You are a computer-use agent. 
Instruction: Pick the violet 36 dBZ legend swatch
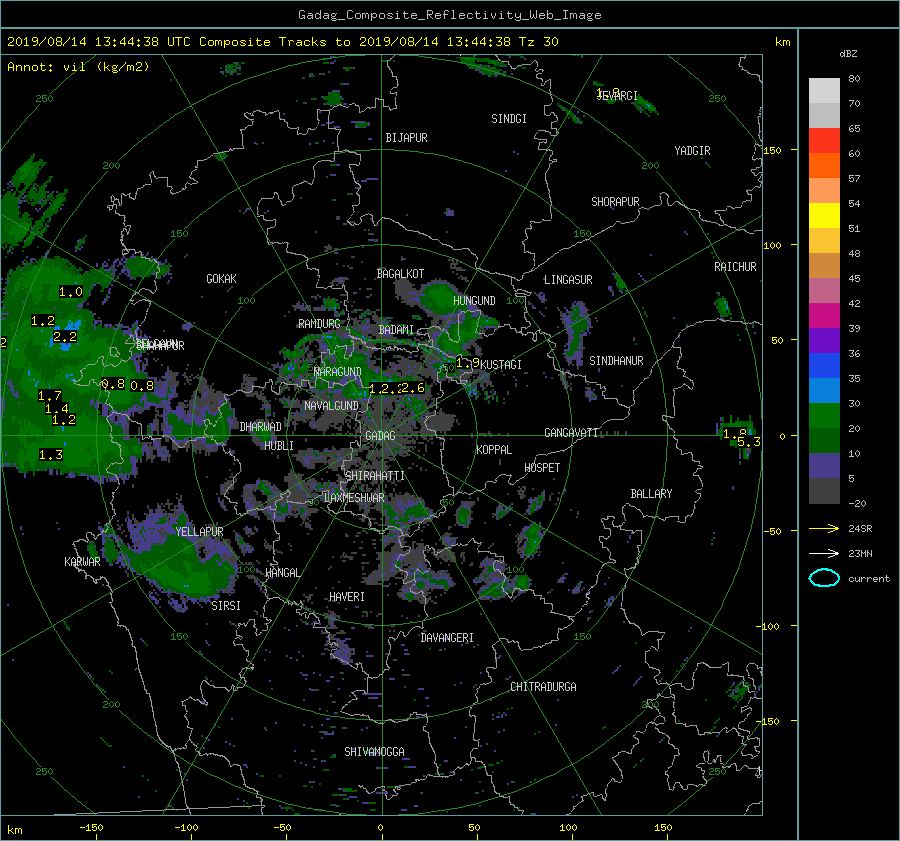click(x=824, y=341)
